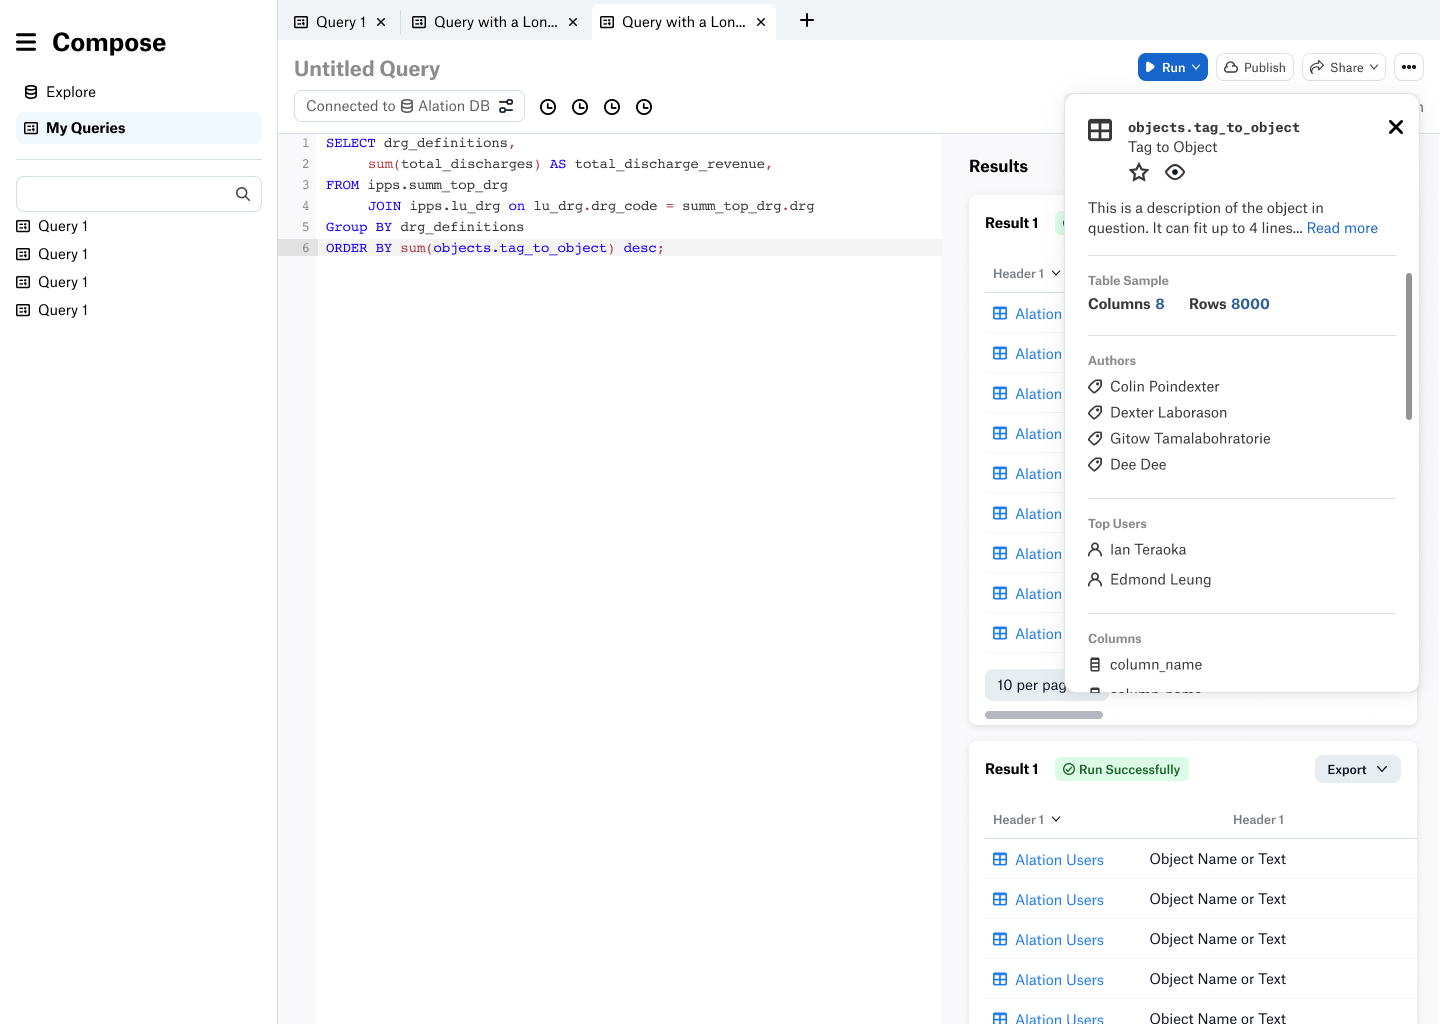
Task: Focus the sidebar search input field
Action: (x=139, y=194)
